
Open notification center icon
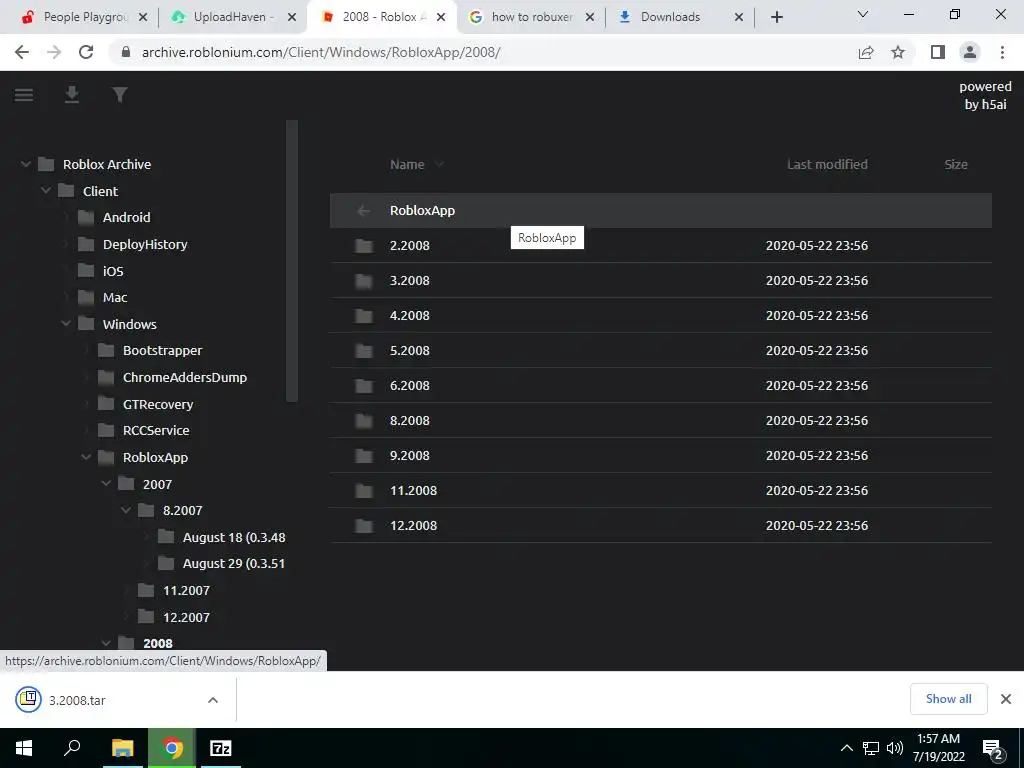point(992,748)
